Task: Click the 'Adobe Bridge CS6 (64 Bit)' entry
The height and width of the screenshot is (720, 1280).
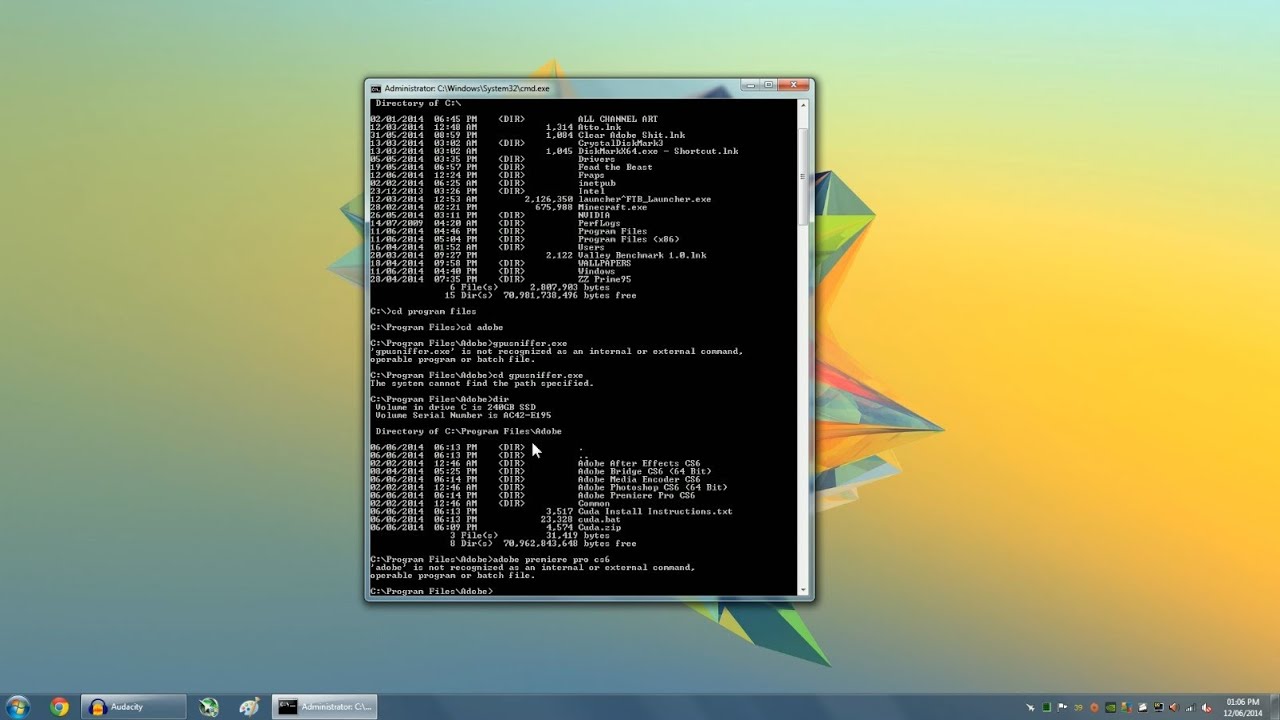Action: point(644,471)
